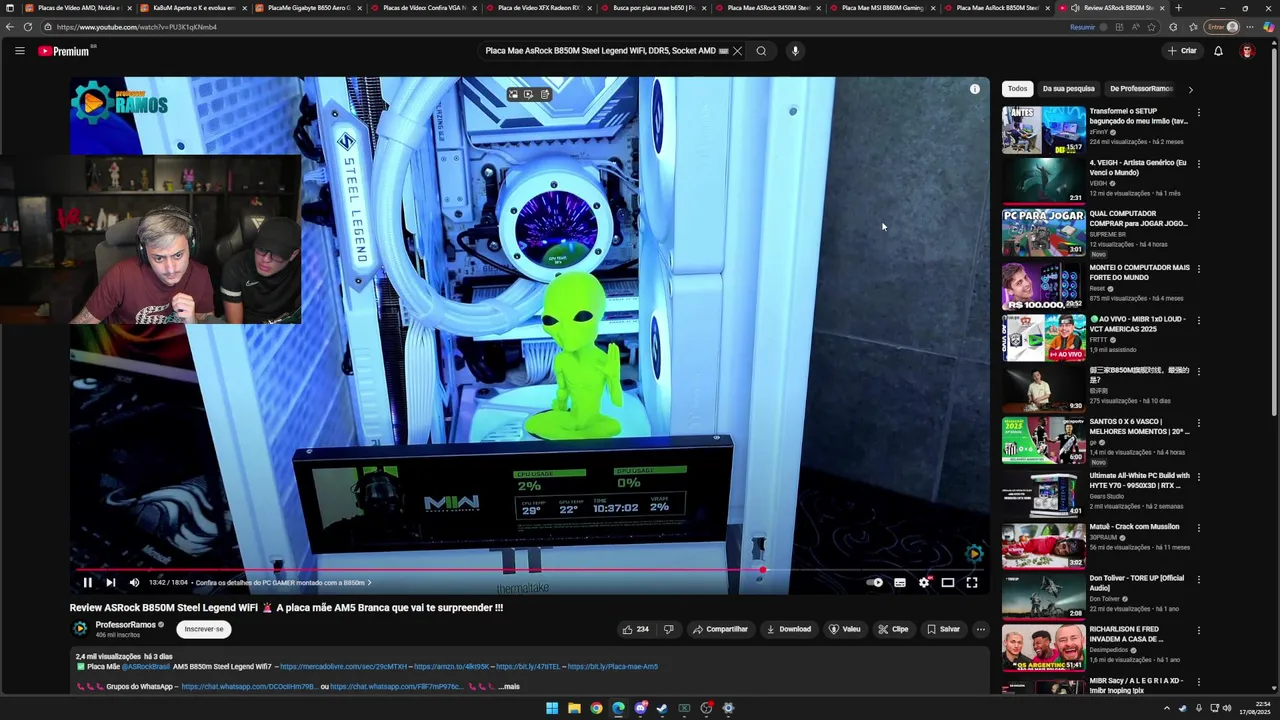1280x720 pixels.
Task: Open the ProfessorRamos channel name
Action: (125, 625)
